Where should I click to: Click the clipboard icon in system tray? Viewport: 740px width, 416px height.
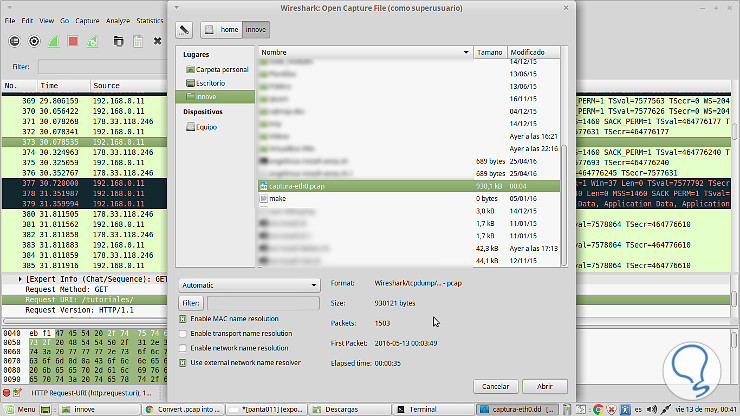pos(567,409)
